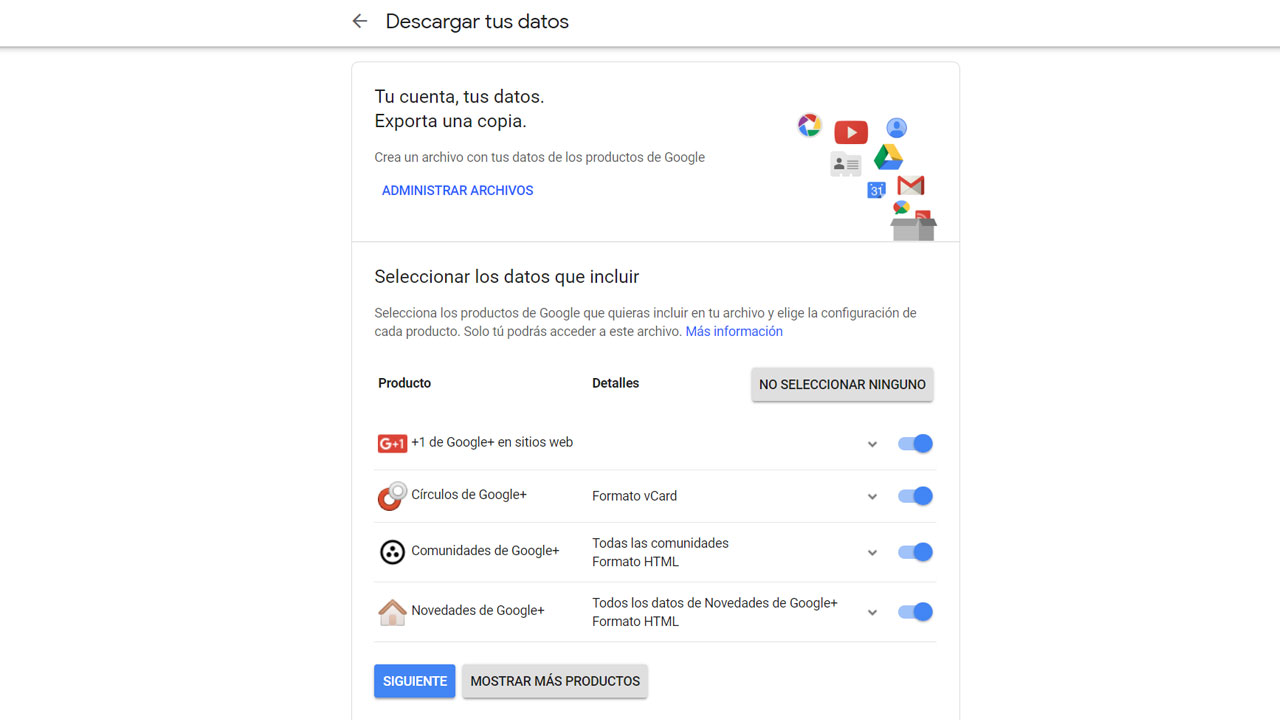
Task: Toggle off Comunidades de Google+
Action: [x=915, y=551]
